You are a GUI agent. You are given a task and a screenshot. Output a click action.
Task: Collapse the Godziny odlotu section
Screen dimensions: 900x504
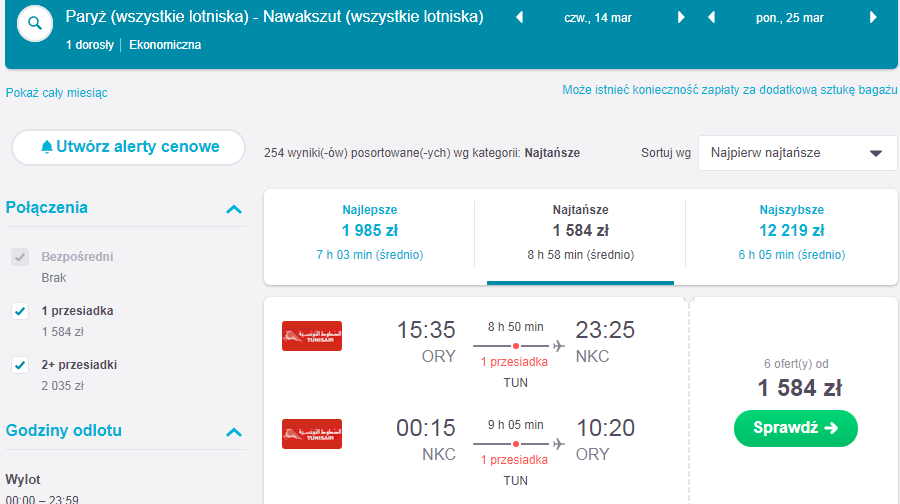tap(234, 432)
